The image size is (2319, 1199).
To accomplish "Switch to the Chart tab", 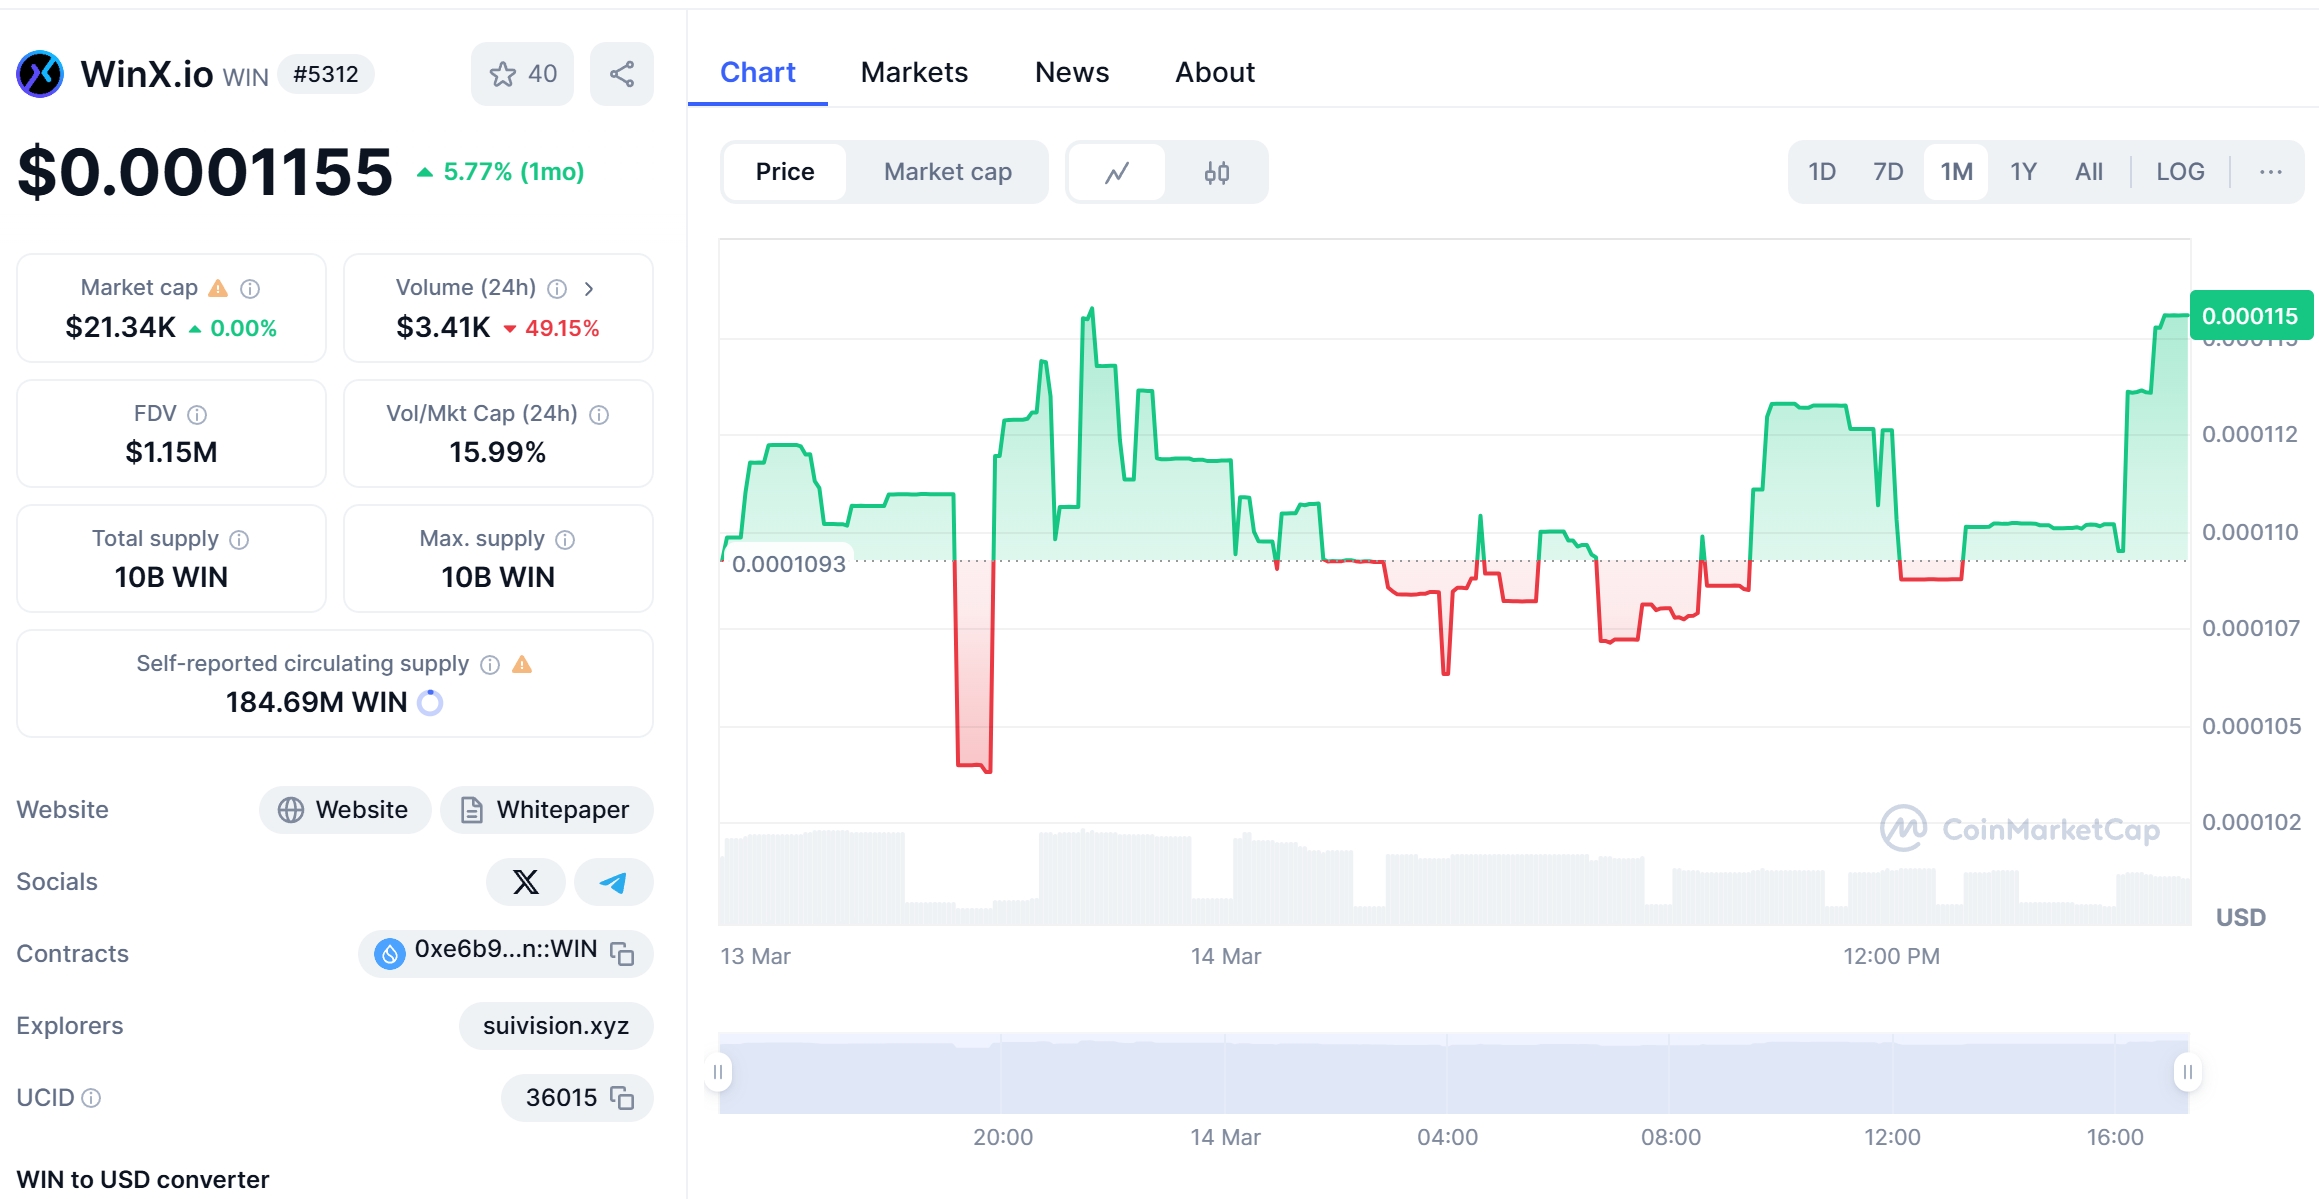I will (x=758, y=73).
